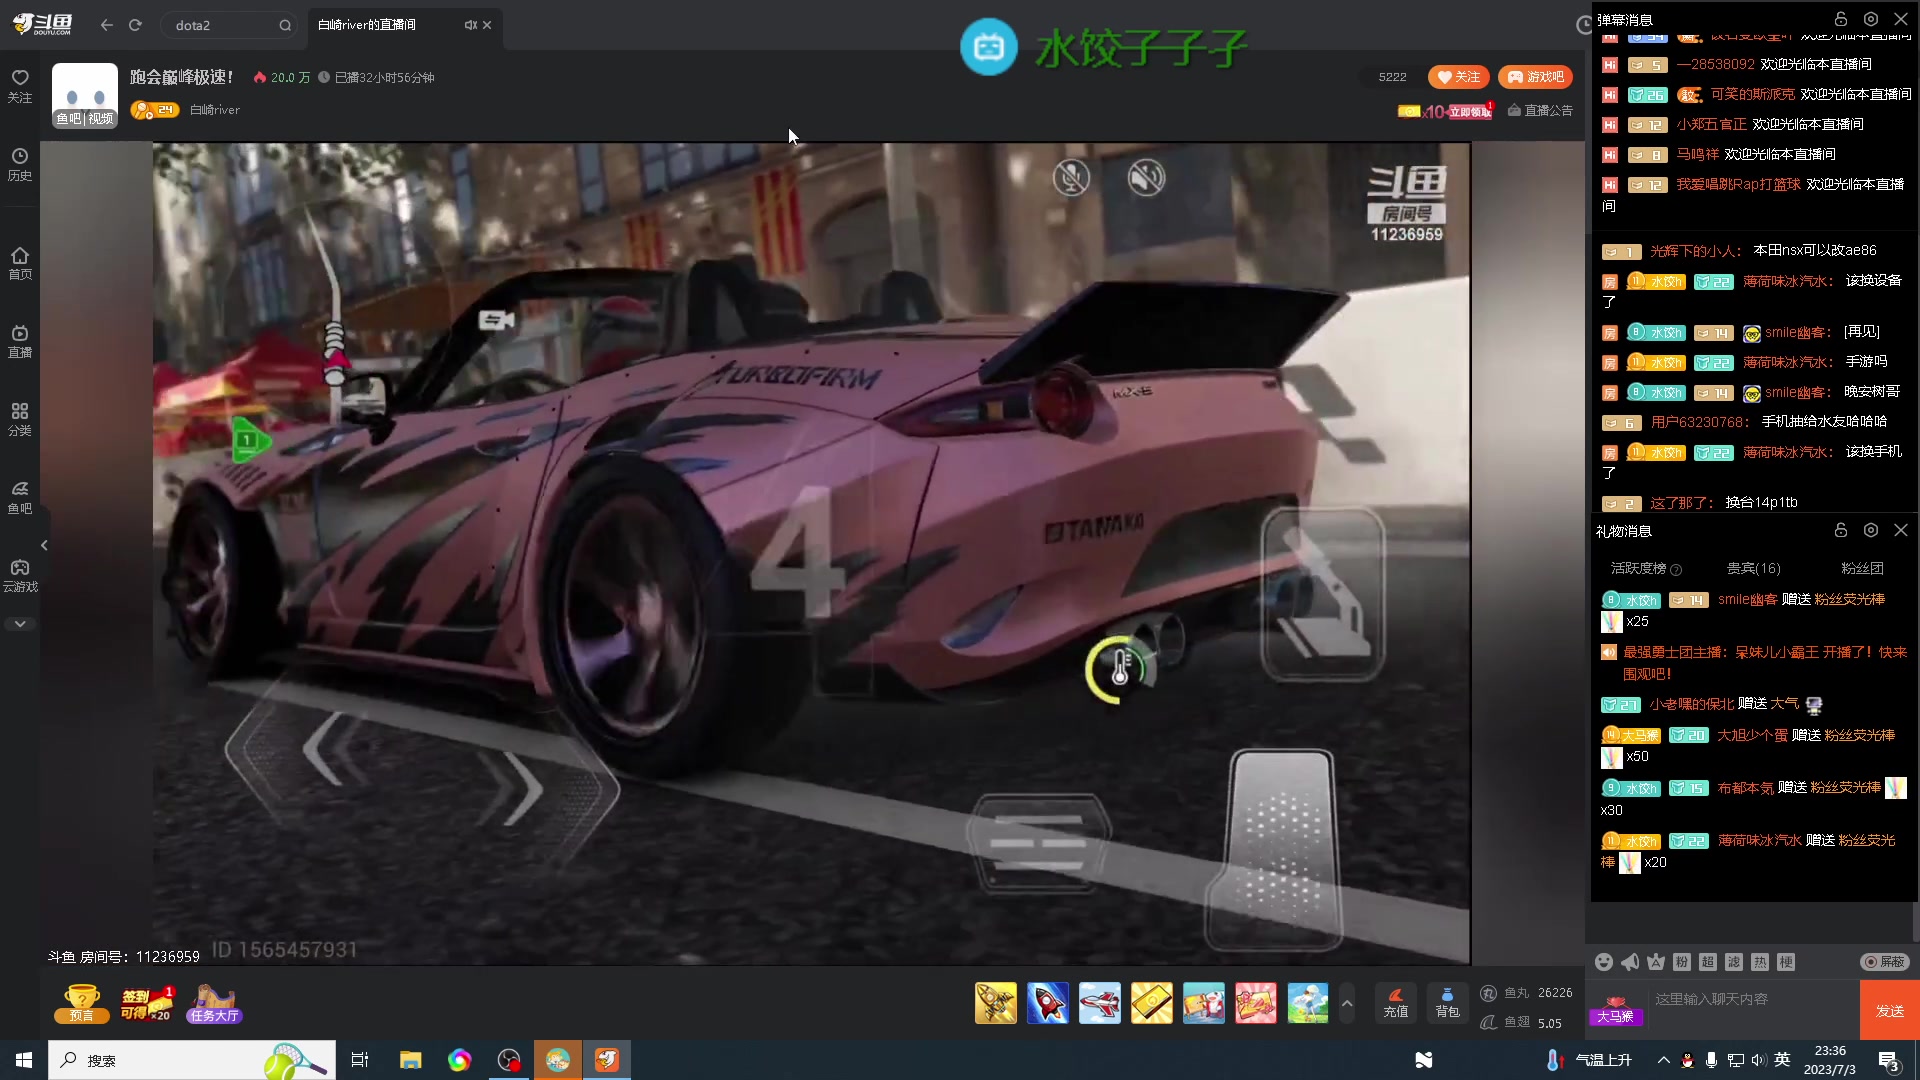Open the 大马猴 fan badge selector
This screenshot has height=1080, width=1920.
tap(1615, 1010)
